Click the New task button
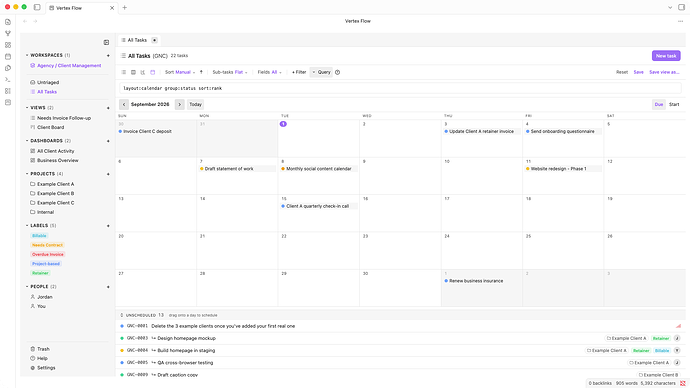Screen dimensions: 690x388 (x=666, y=56)
